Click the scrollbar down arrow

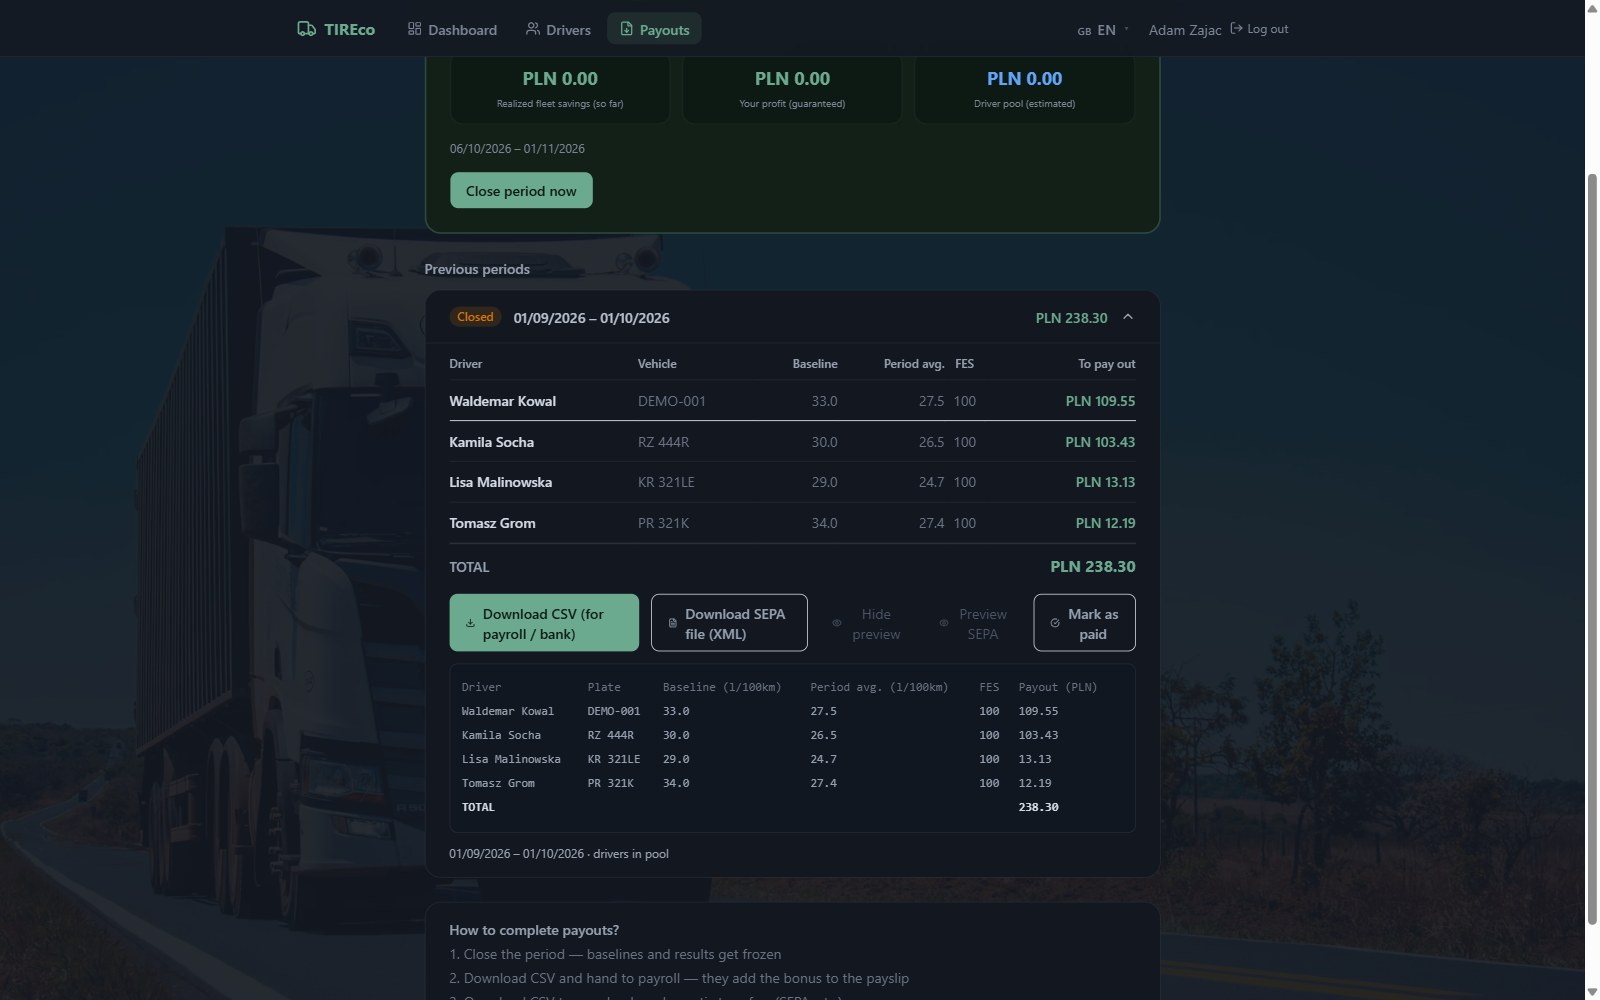[1592, 991]
